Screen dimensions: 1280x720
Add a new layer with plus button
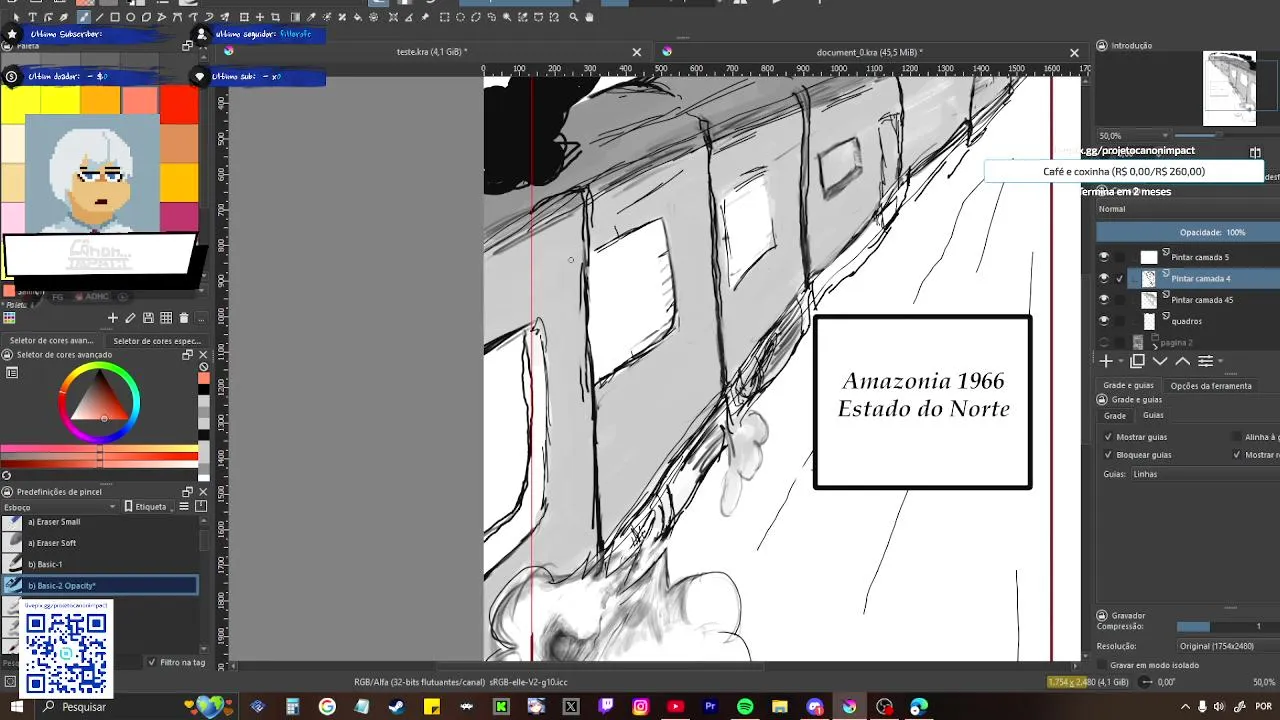[1106, 361]
